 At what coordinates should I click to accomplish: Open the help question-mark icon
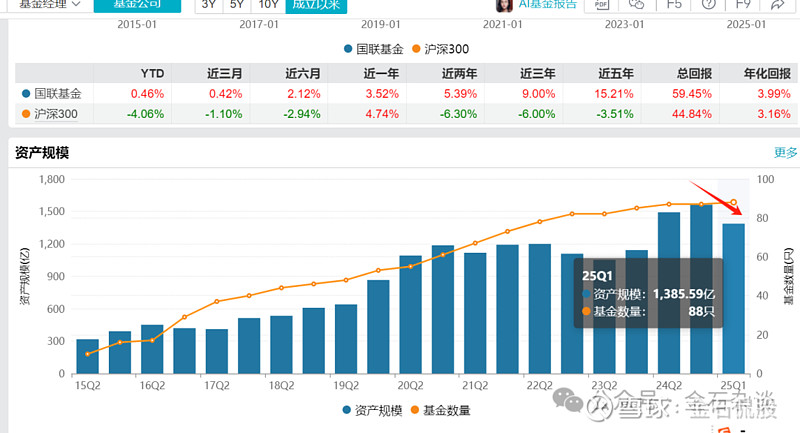click(x=708, y=4)
